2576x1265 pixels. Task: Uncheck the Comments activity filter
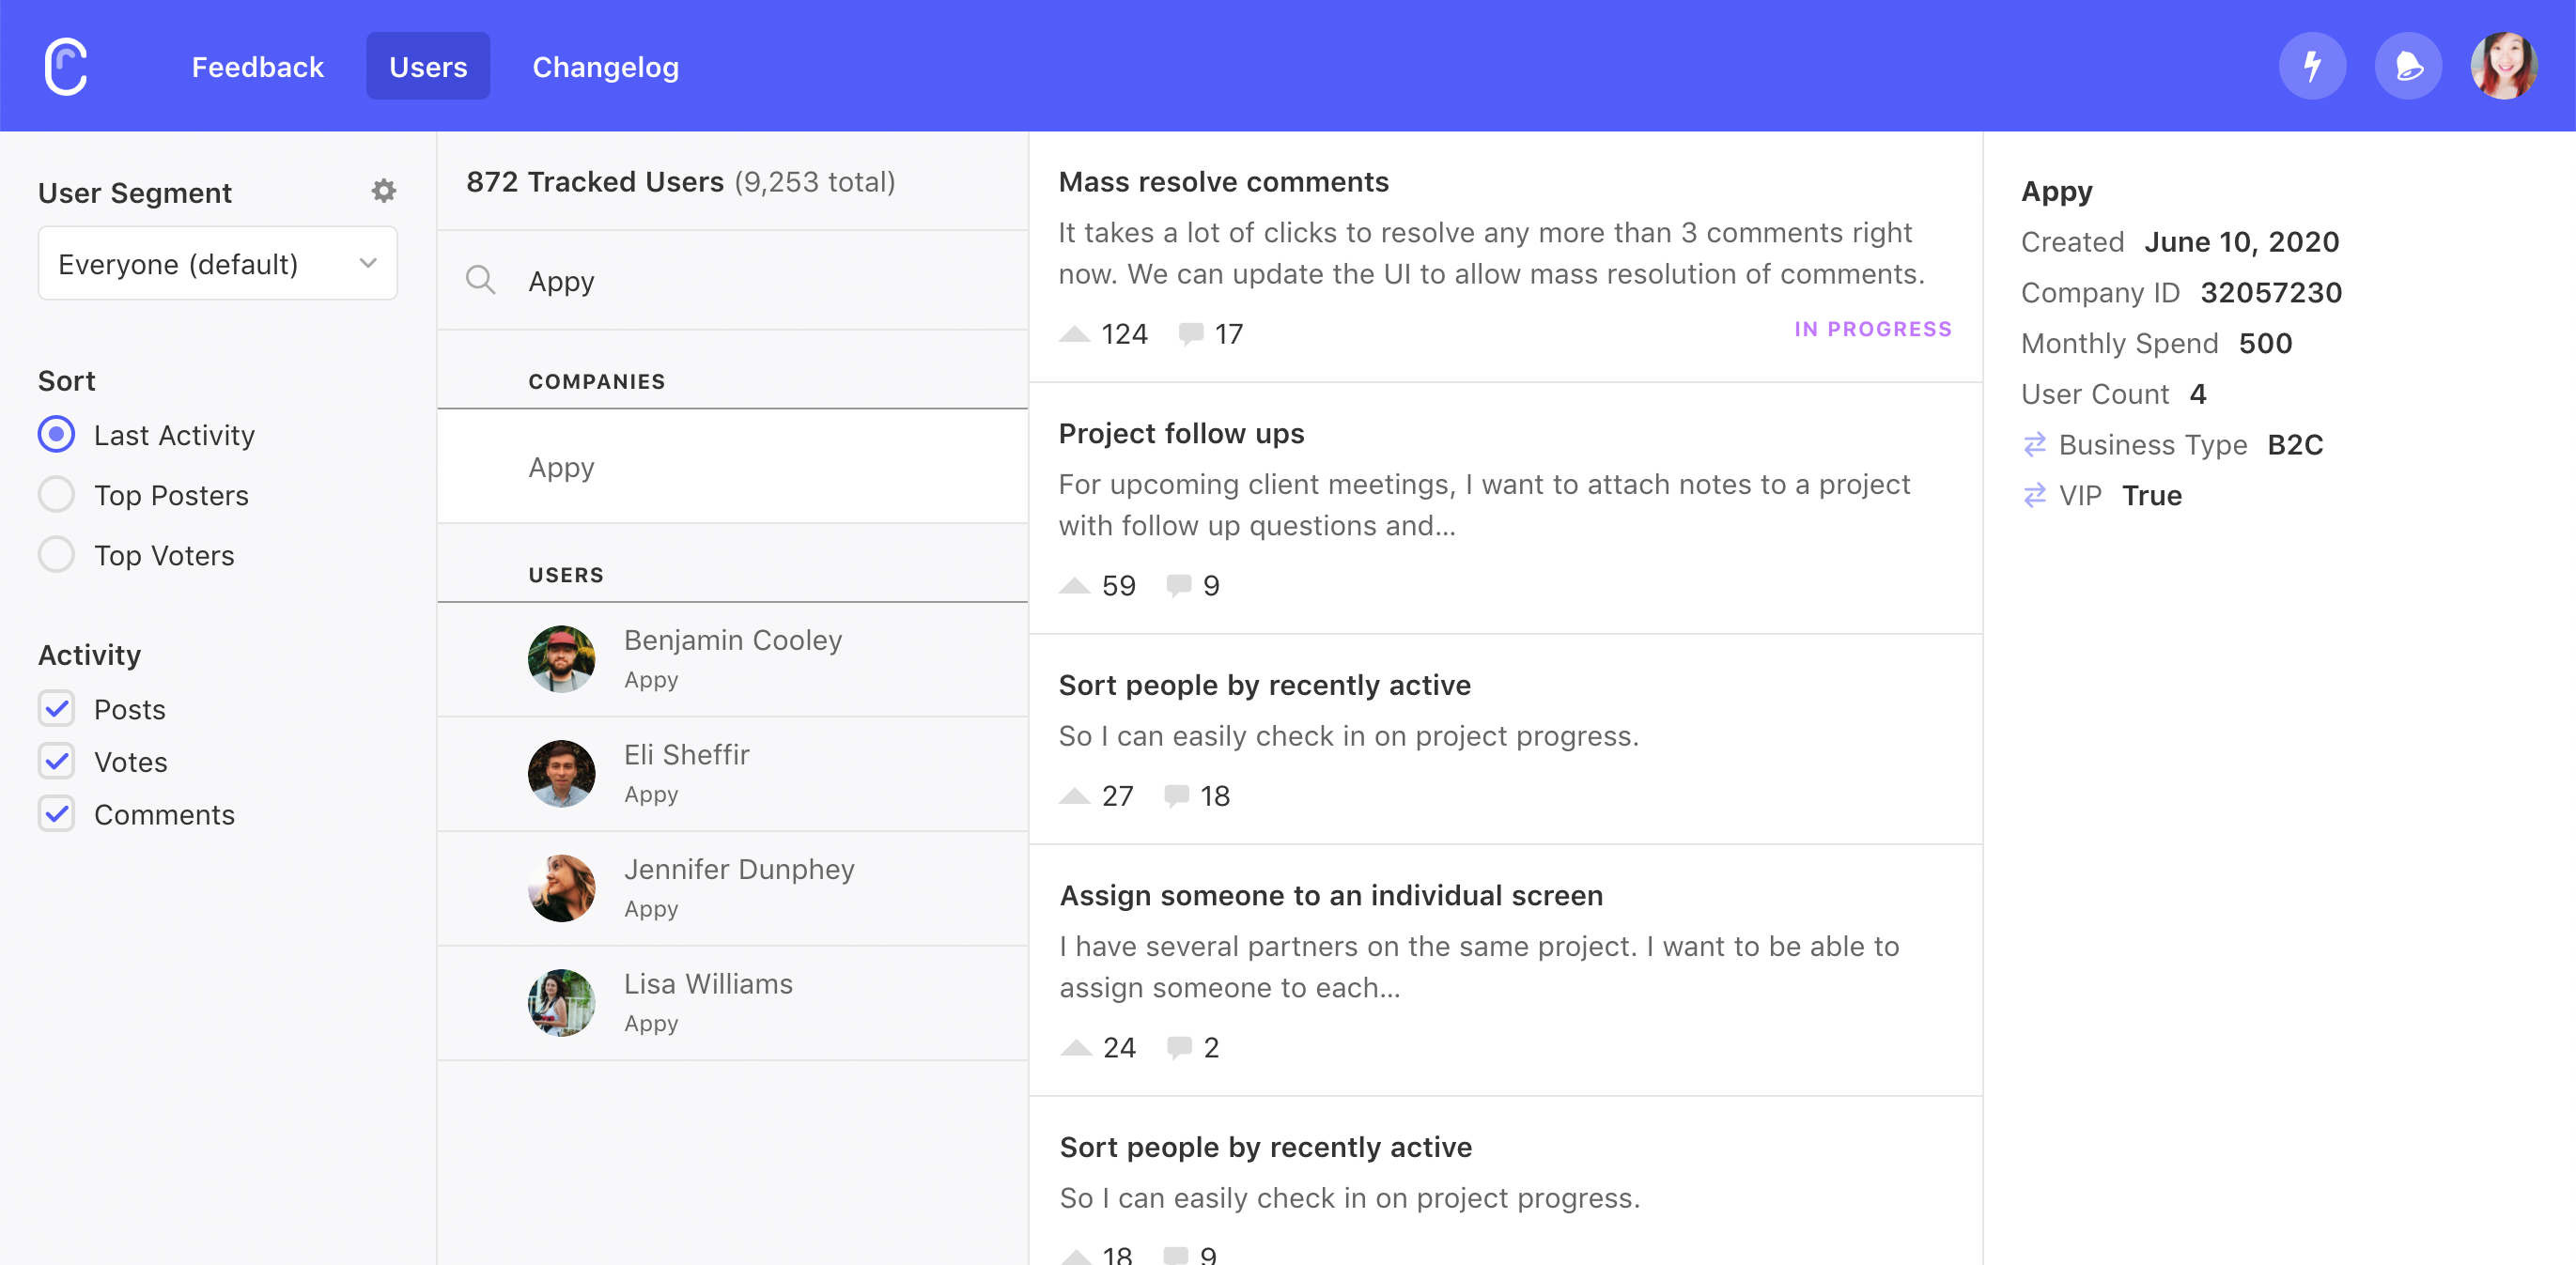click(x=56, y=815)
